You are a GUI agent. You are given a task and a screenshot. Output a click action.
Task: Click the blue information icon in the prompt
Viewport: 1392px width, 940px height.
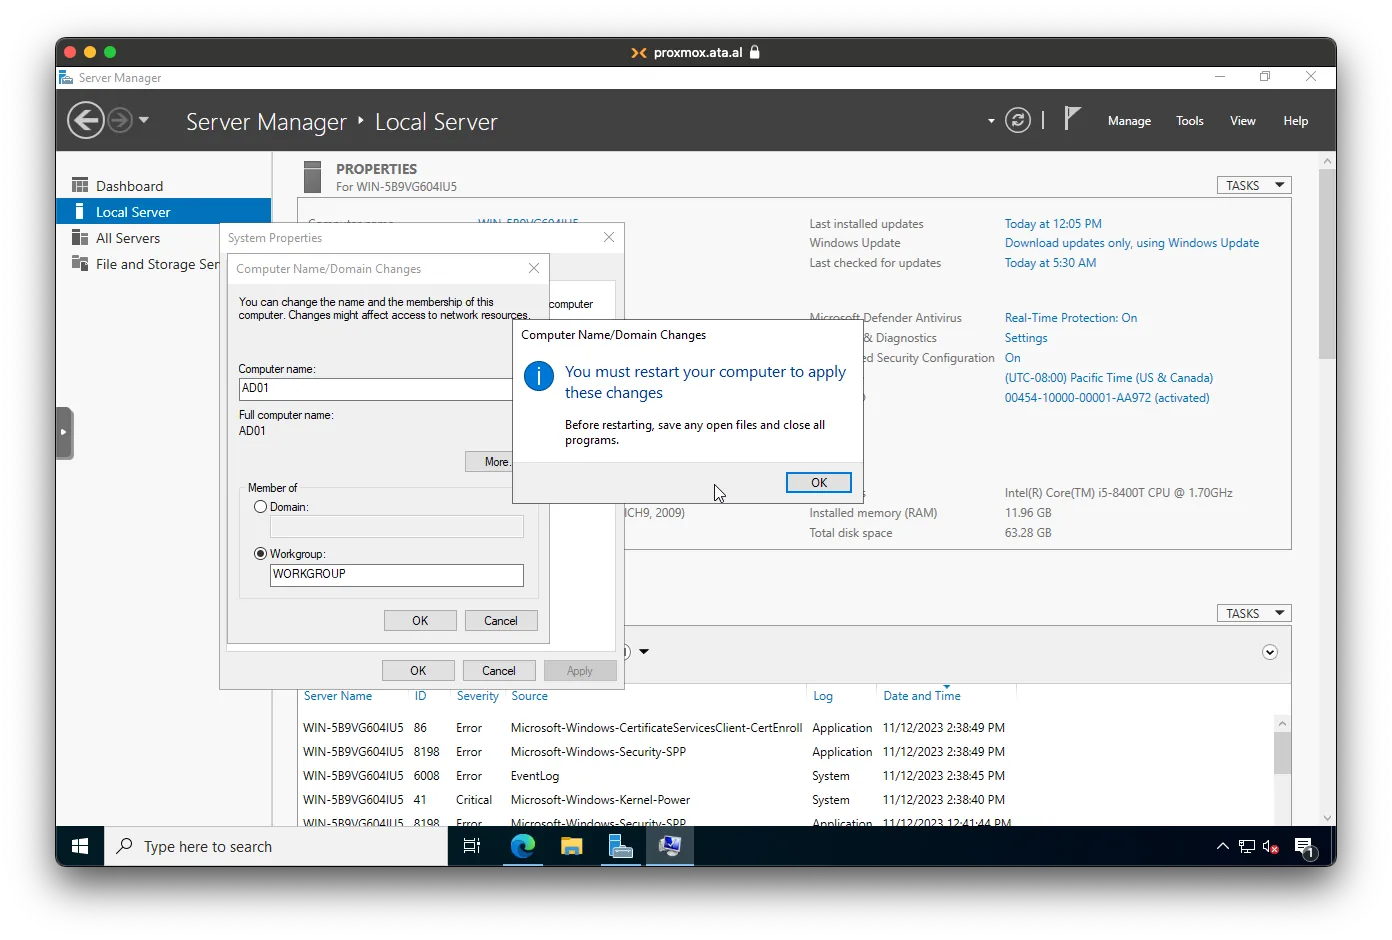tap(538, 376)
